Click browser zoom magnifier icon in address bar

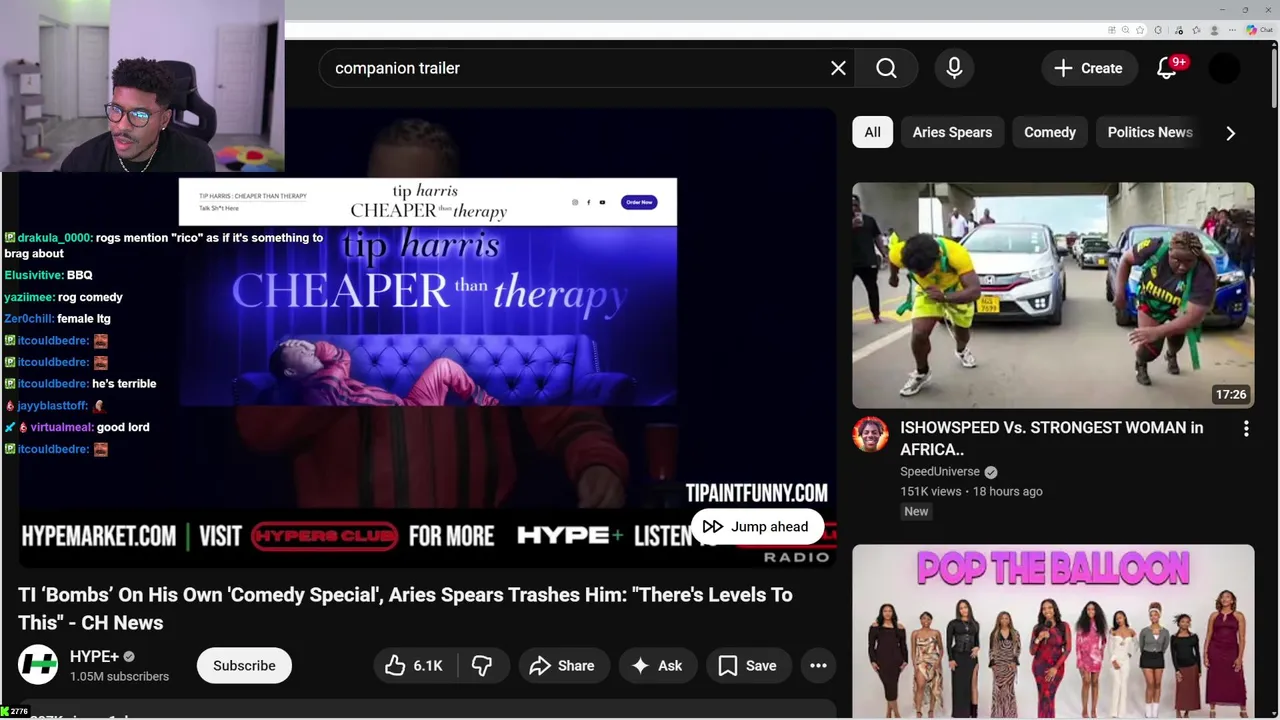click(x=1125, y=30)
